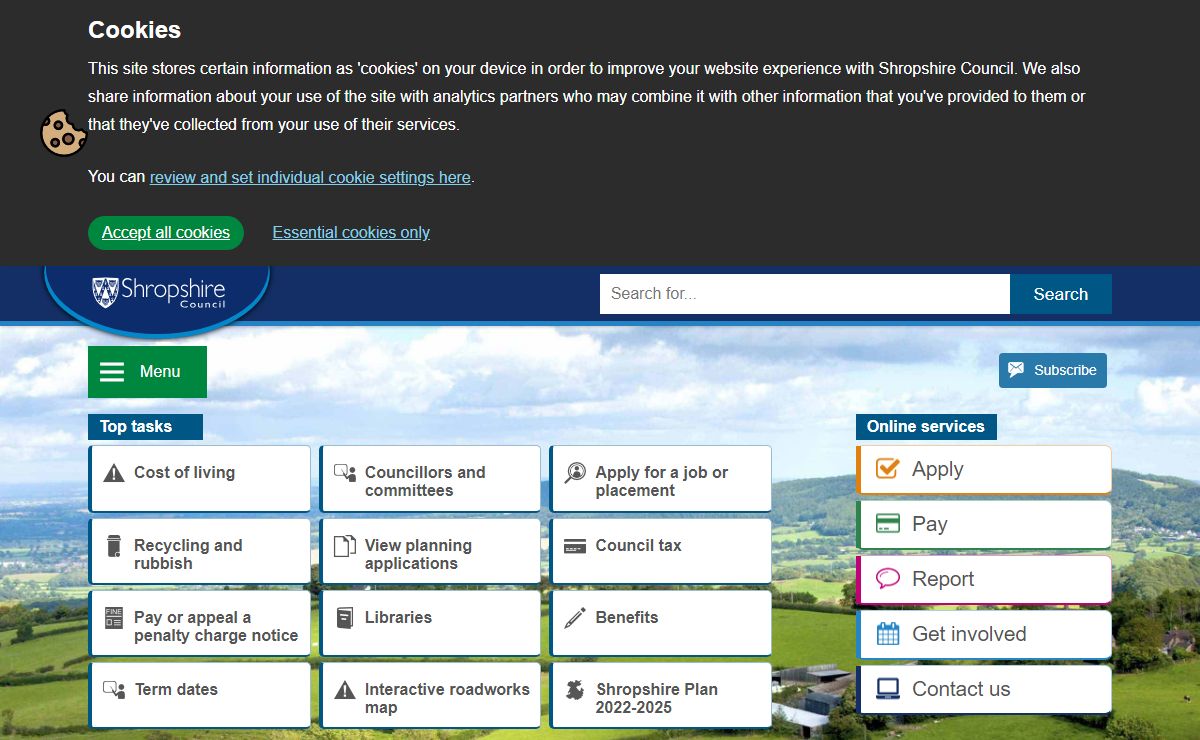Click into the Search for field
The height and width of the screenshot is (740, 1200).
click(804, 294)
